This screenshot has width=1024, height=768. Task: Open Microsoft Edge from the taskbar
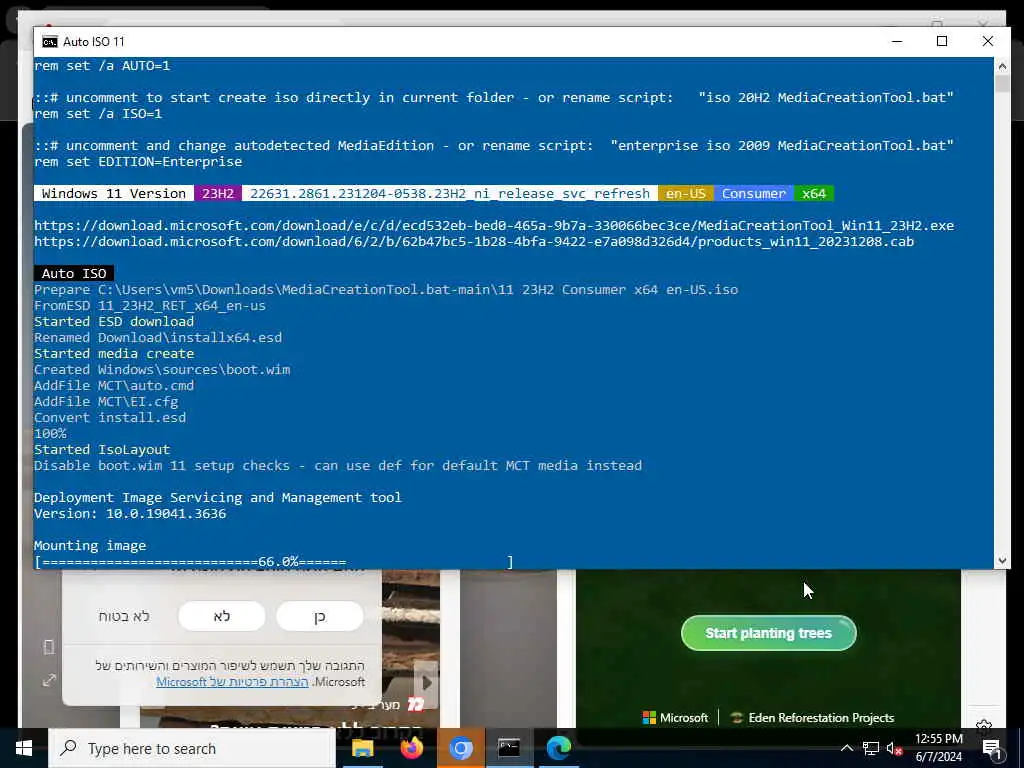[558, 748]
